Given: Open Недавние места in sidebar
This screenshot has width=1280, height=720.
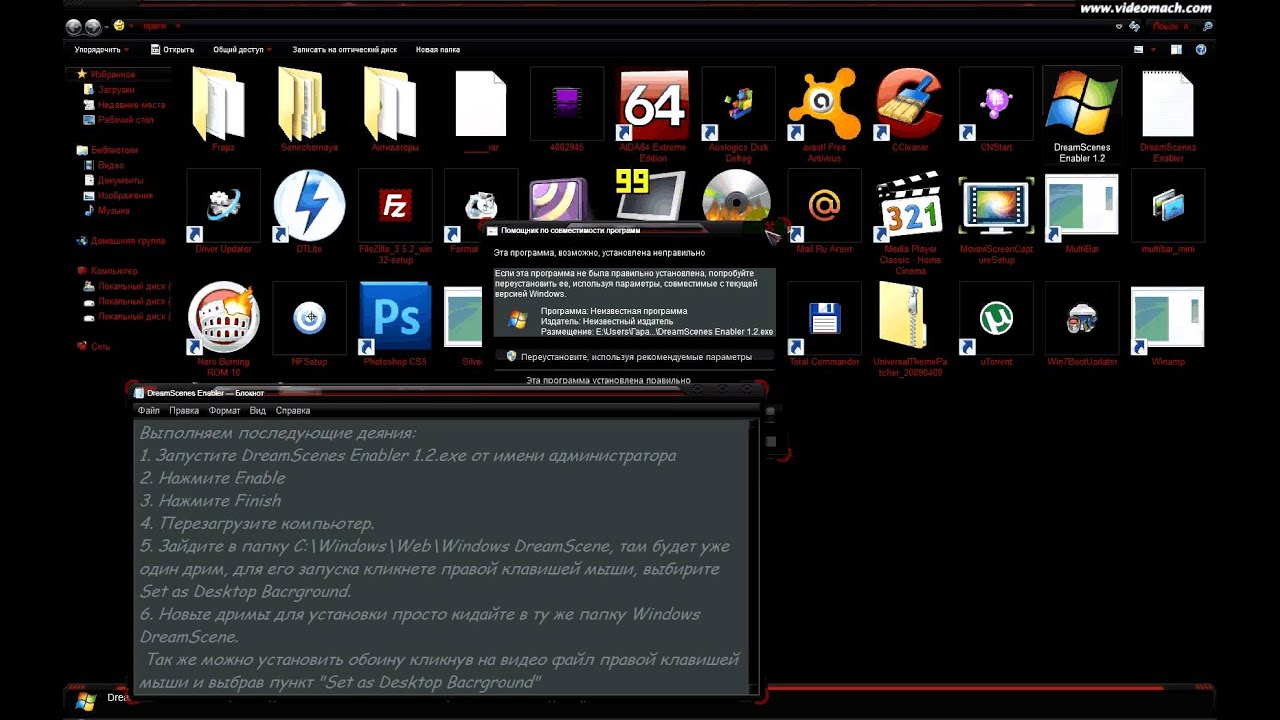Looking at the screenshot, I should 125,104.
